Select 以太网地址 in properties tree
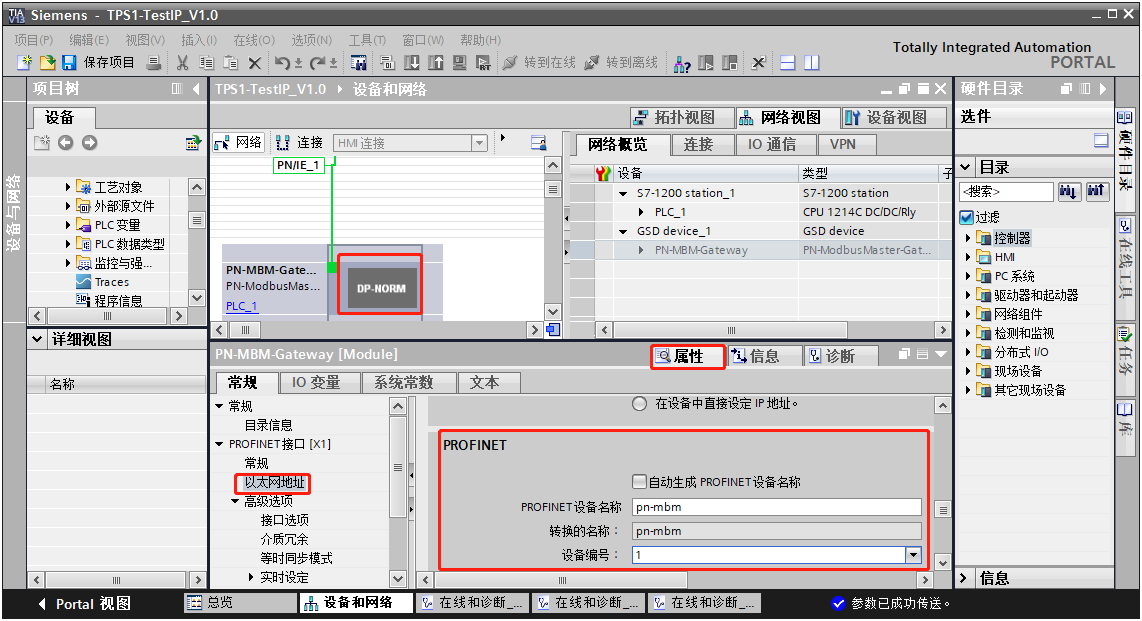 pos(275,482)
